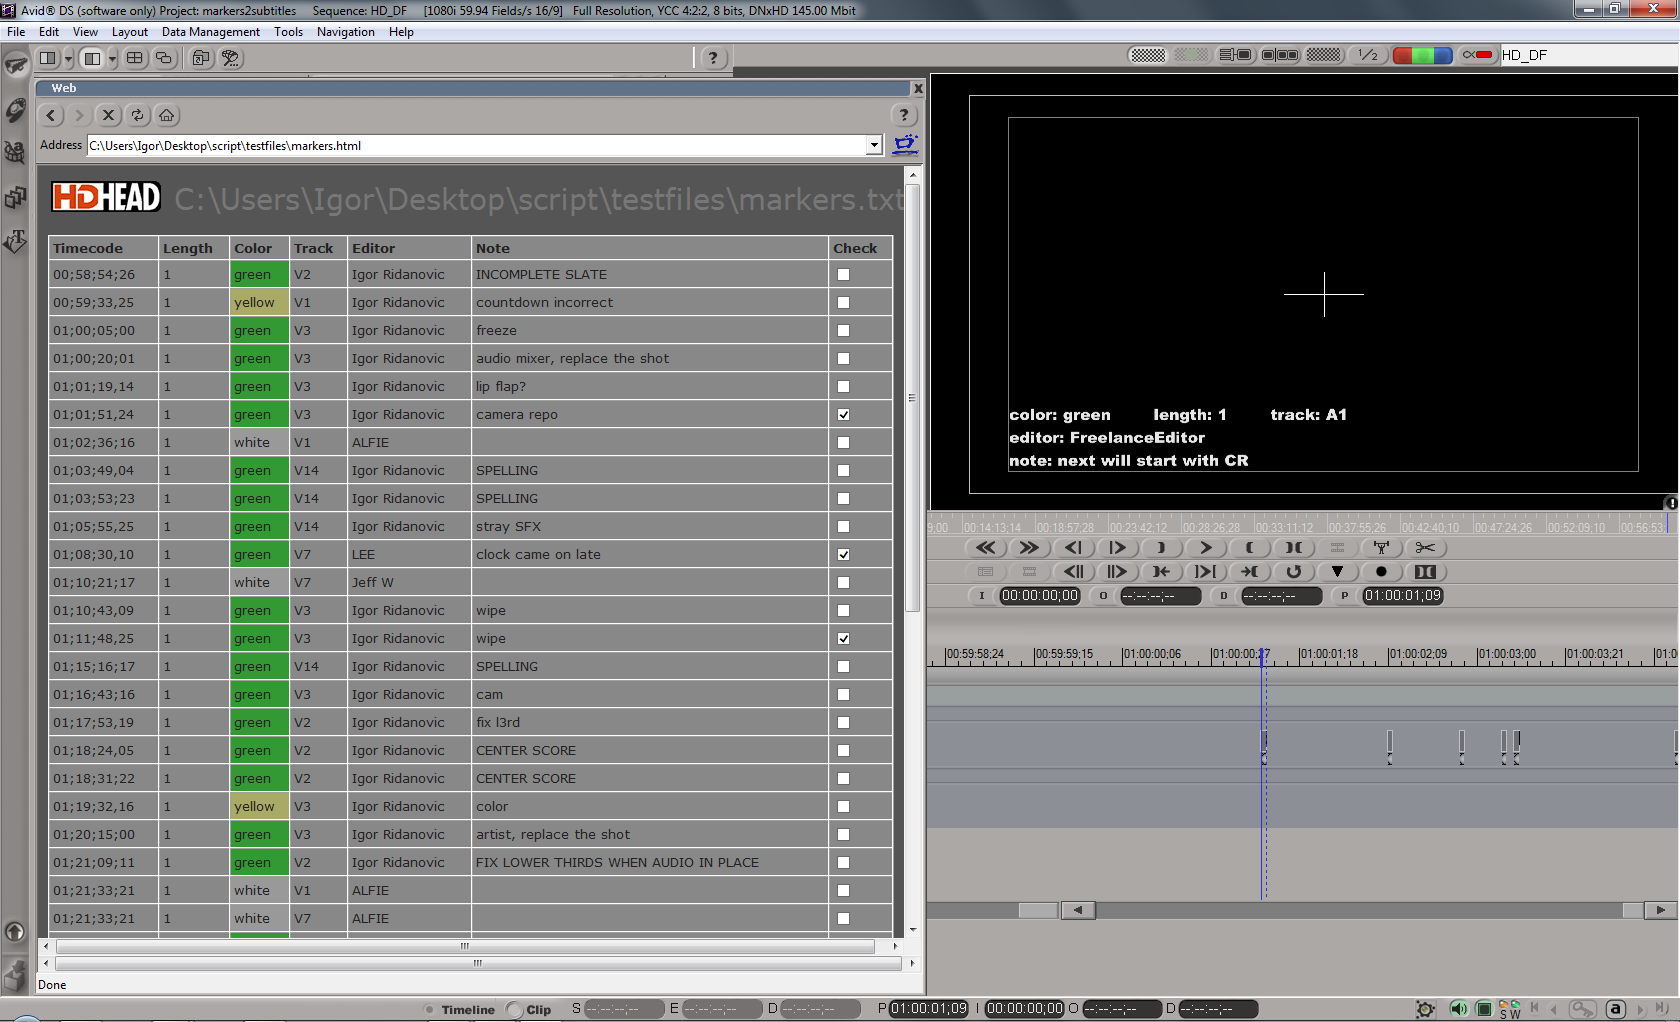Click the trim icon next to scissors
This screenshot has height=1022, width=1680.
tap(1381, 548)
